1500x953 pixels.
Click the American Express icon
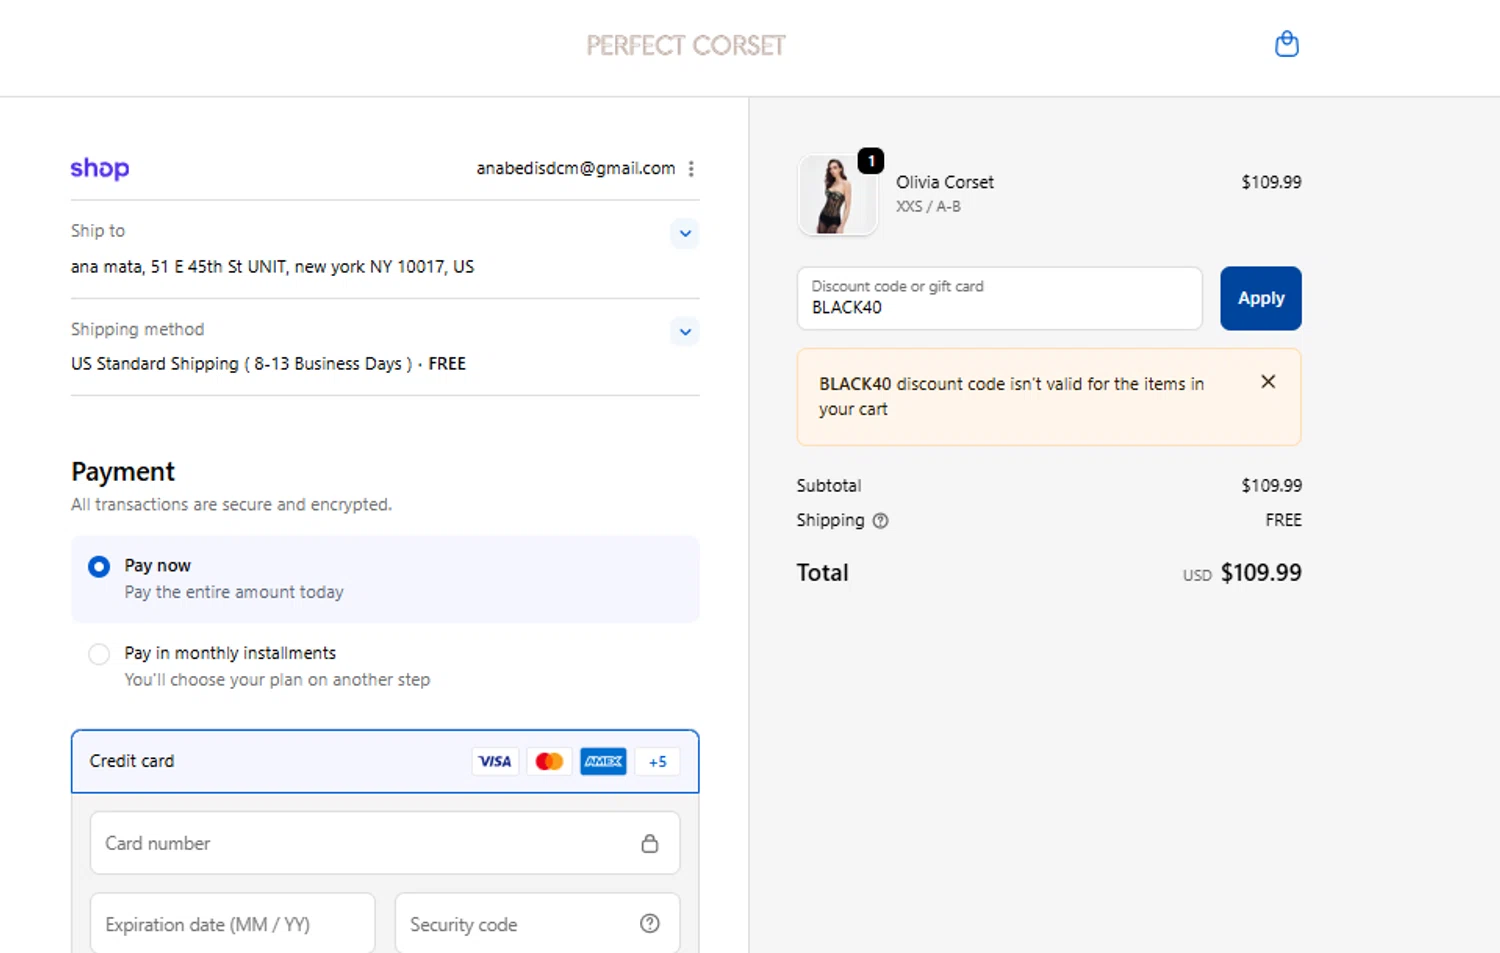[603, 762]
